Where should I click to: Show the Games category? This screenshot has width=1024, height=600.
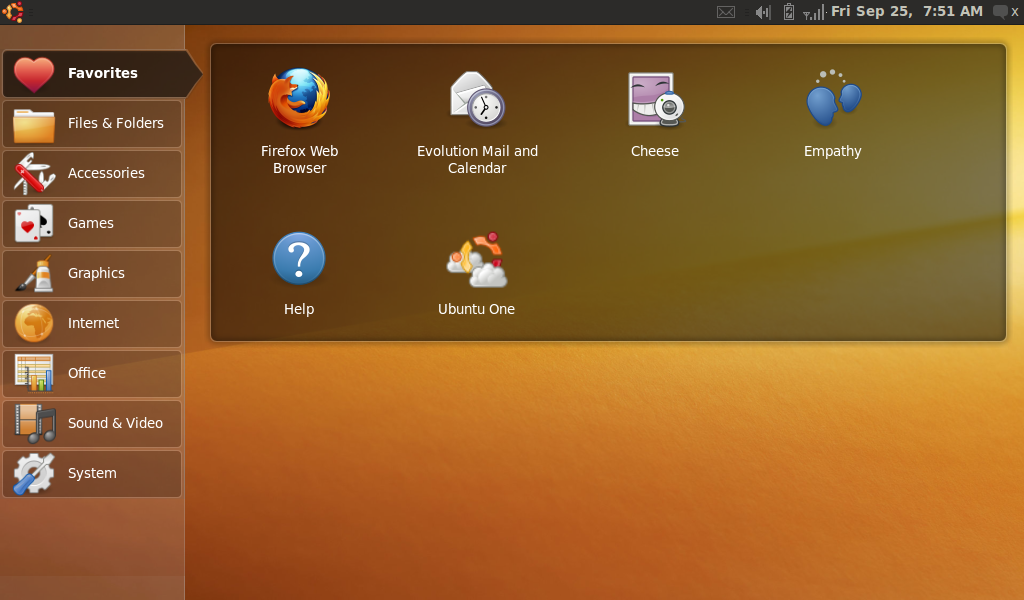pos(92,223)
